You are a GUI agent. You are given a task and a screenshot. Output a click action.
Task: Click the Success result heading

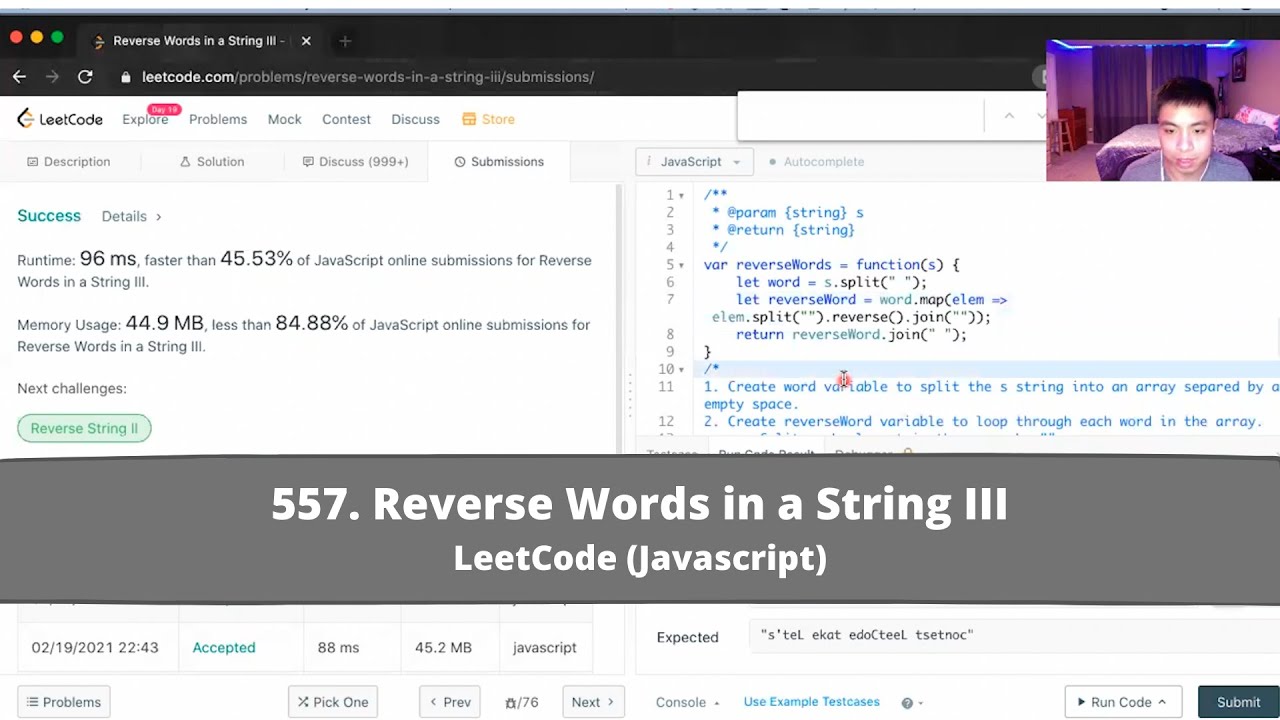49,216
